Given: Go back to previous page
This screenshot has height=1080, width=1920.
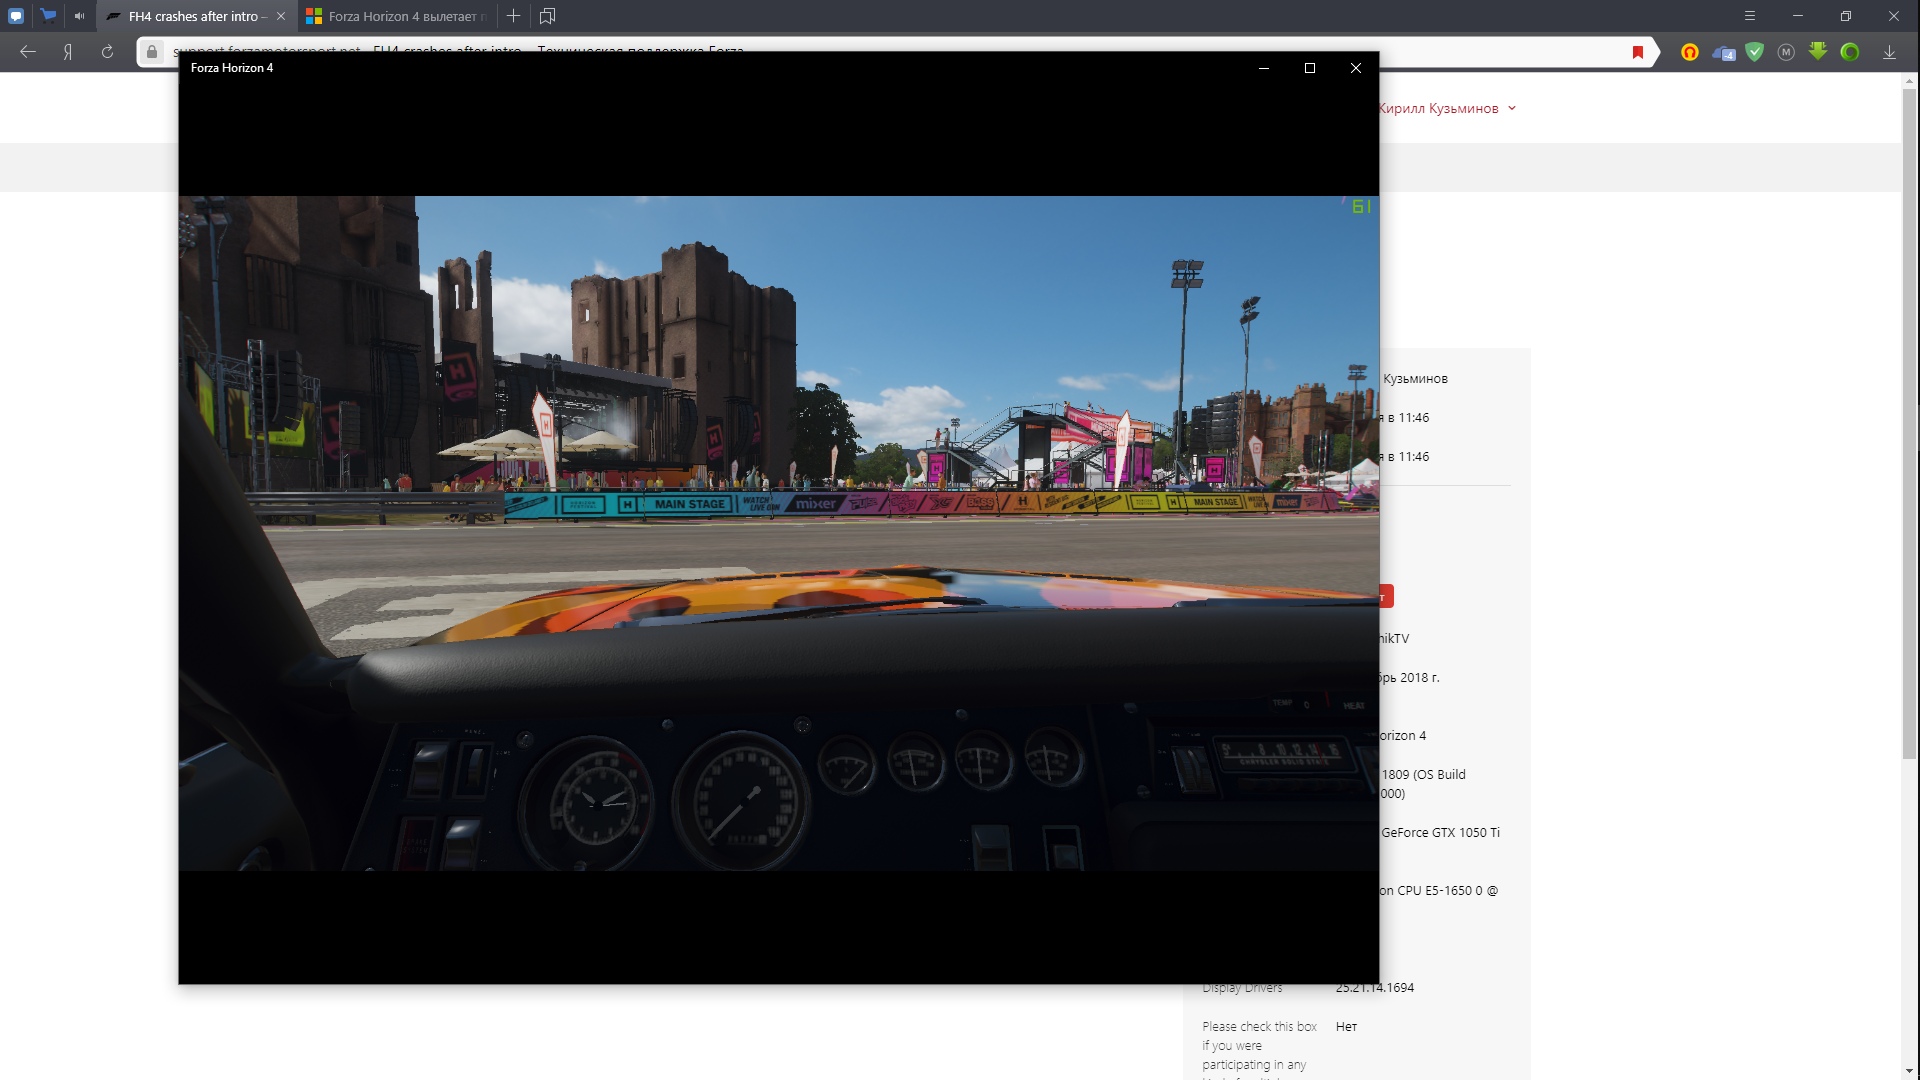Looking at the screenshot, I should (28, 52).
